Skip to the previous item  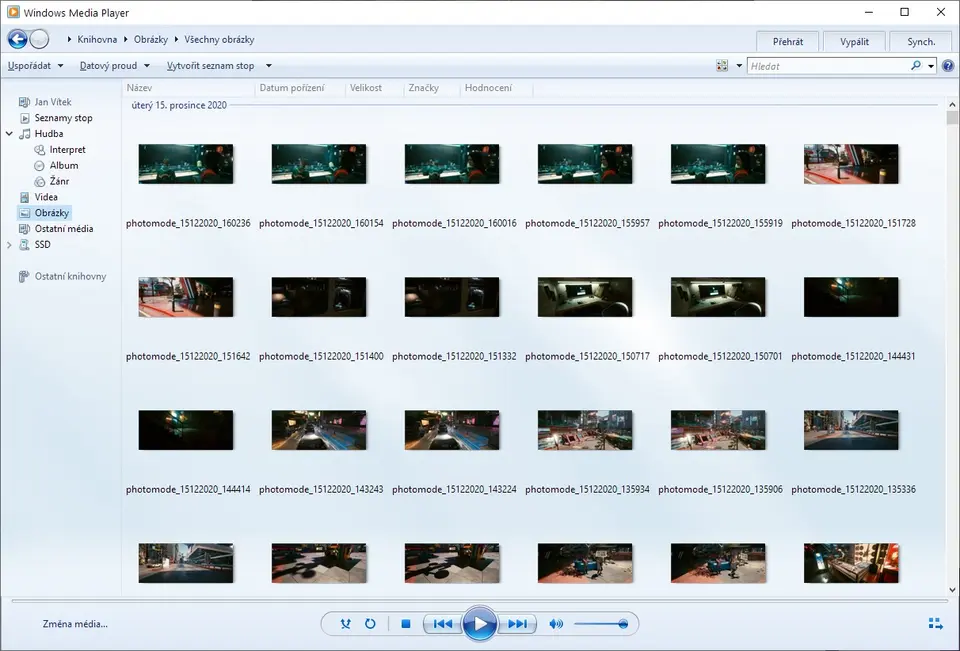tap(441, 624)
